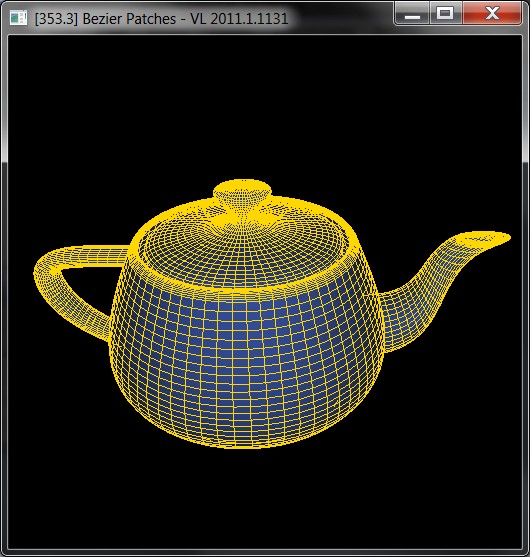Click the empty black area below teapot
Image resolution: width=530 pixels, height=557 pixels.
click(265, 497)
